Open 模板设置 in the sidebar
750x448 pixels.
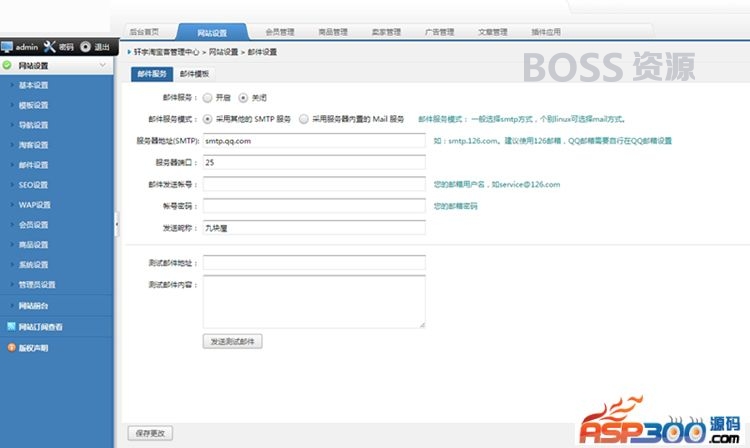click(x=33, y=105)
